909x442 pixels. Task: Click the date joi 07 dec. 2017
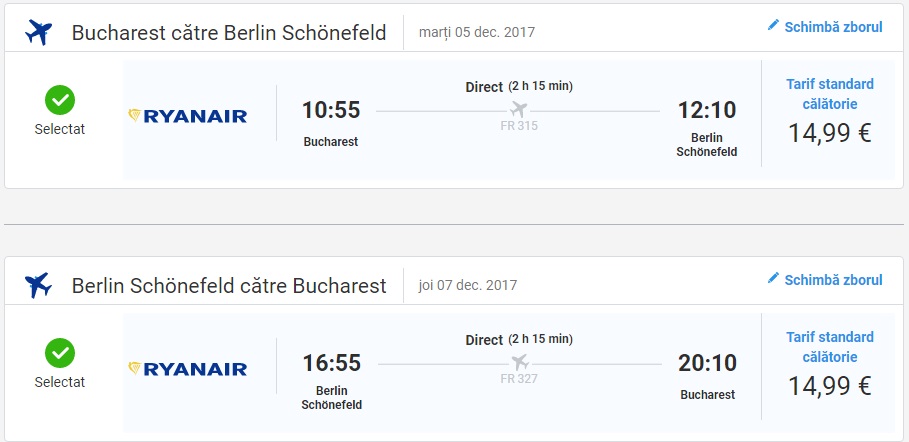[x=468, y=285]
